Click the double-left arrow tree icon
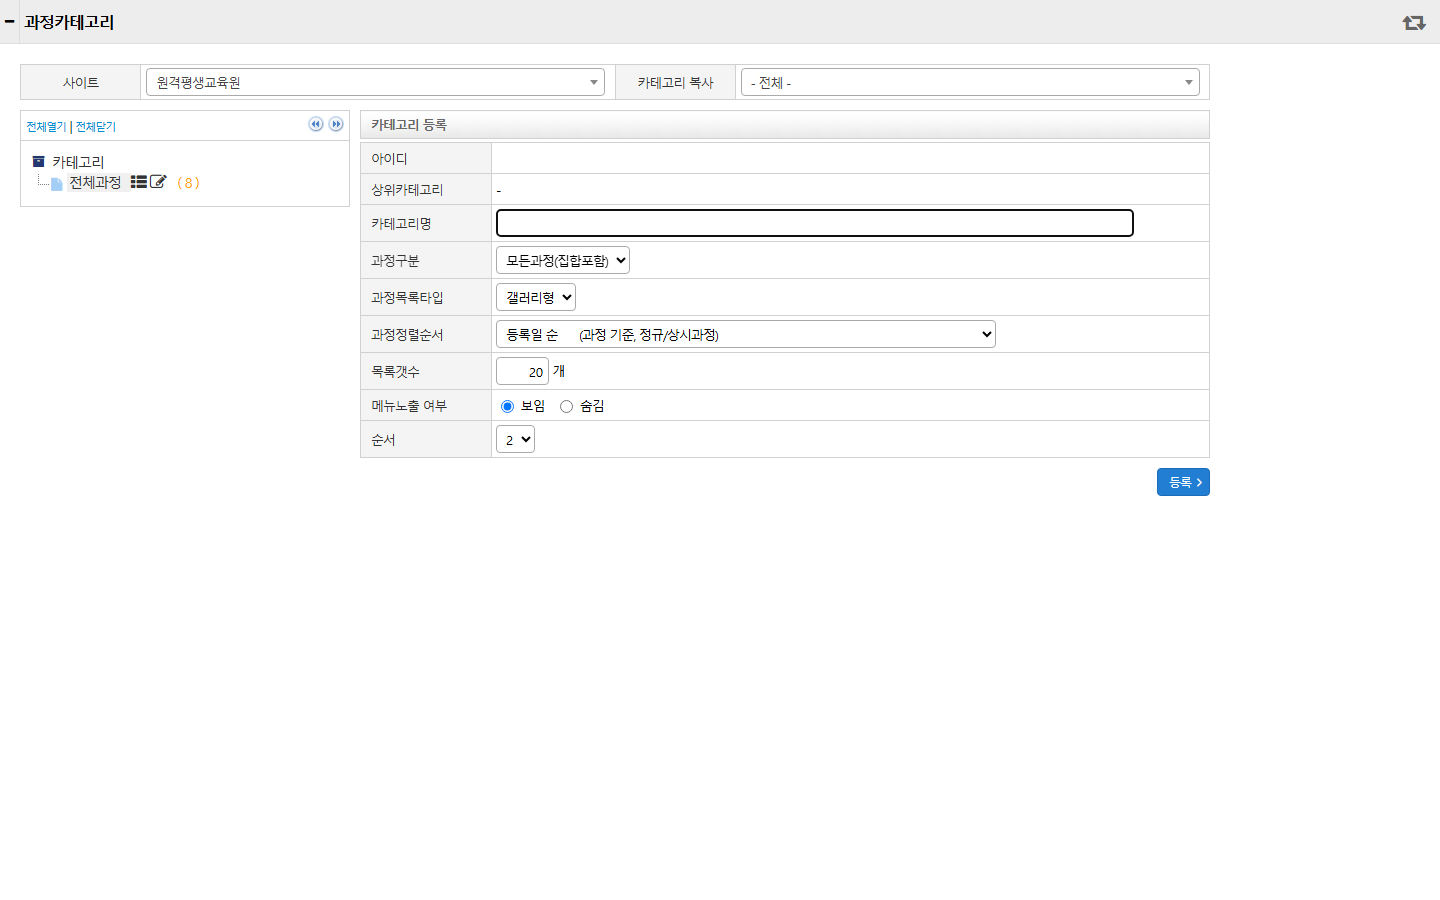The width and height of the screenshot is (1440, 900). (x=316, y=124)
